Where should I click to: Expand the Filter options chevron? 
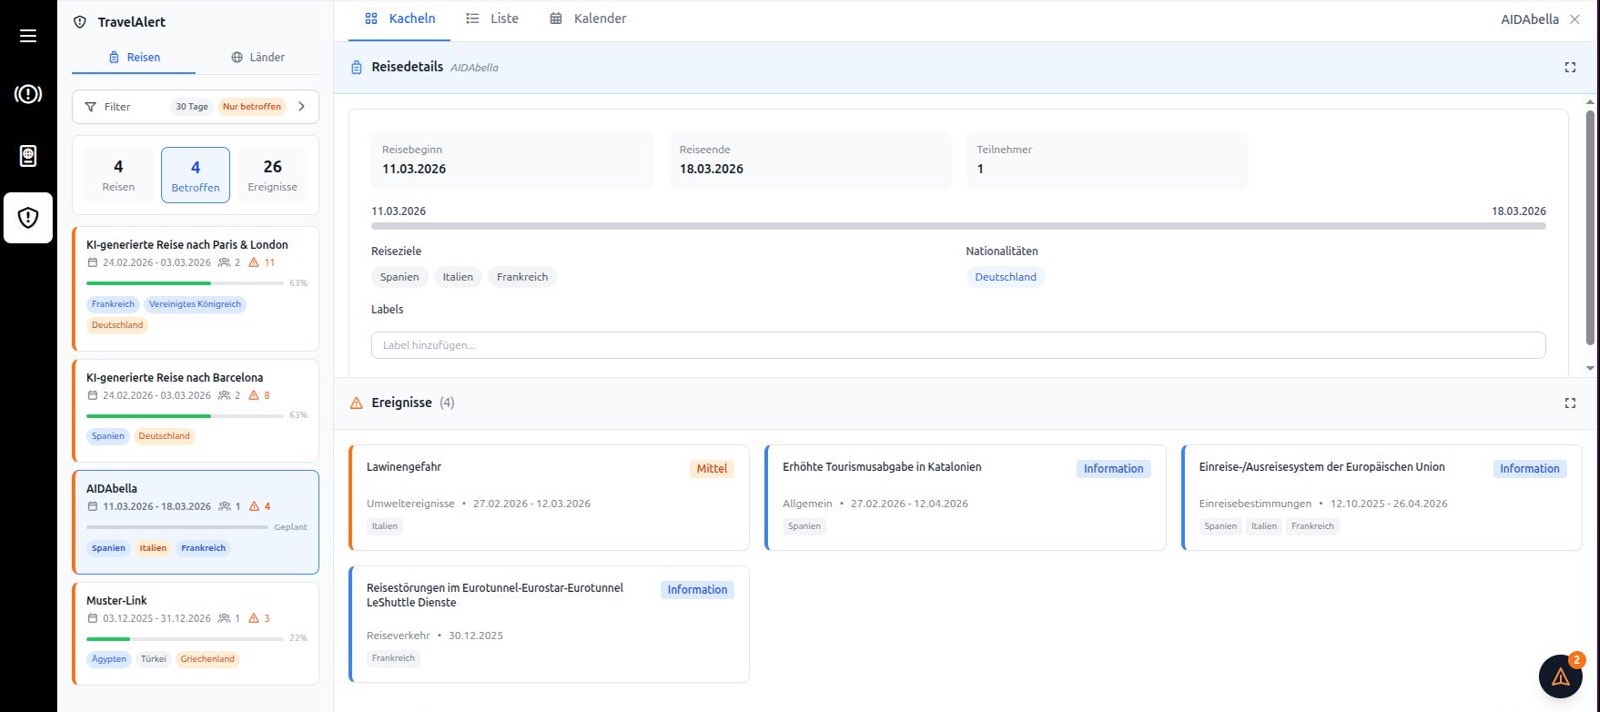point(301,107)
